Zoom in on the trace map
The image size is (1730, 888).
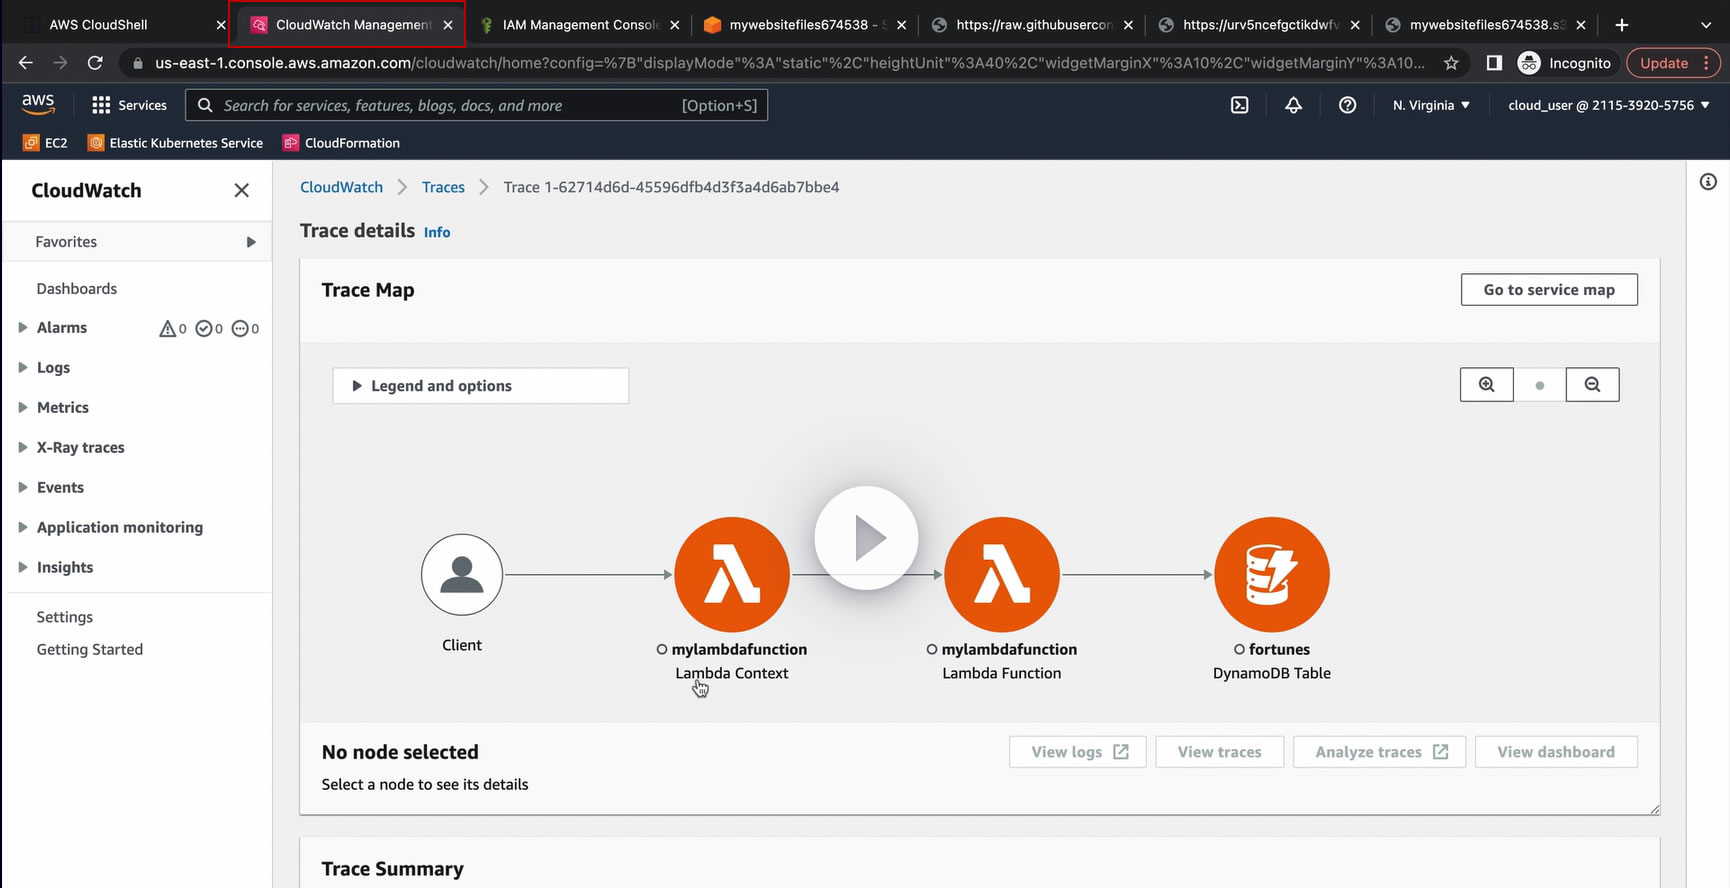1487,385
